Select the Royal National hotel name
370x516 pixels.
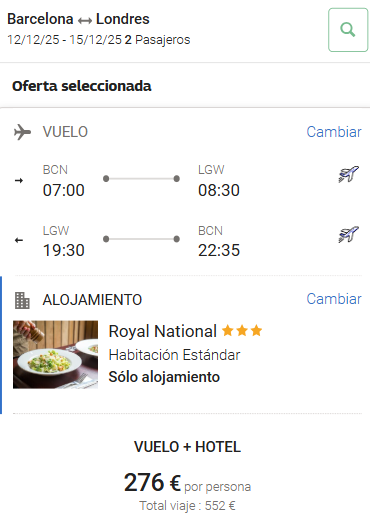163,331
